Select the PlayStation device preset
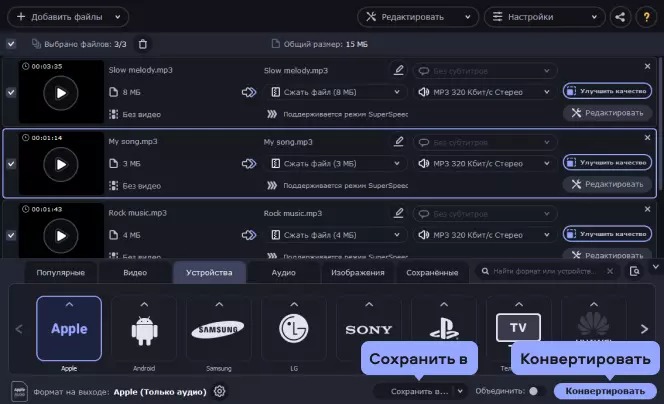This screenshot has height=404, width=664. [444, 329]
